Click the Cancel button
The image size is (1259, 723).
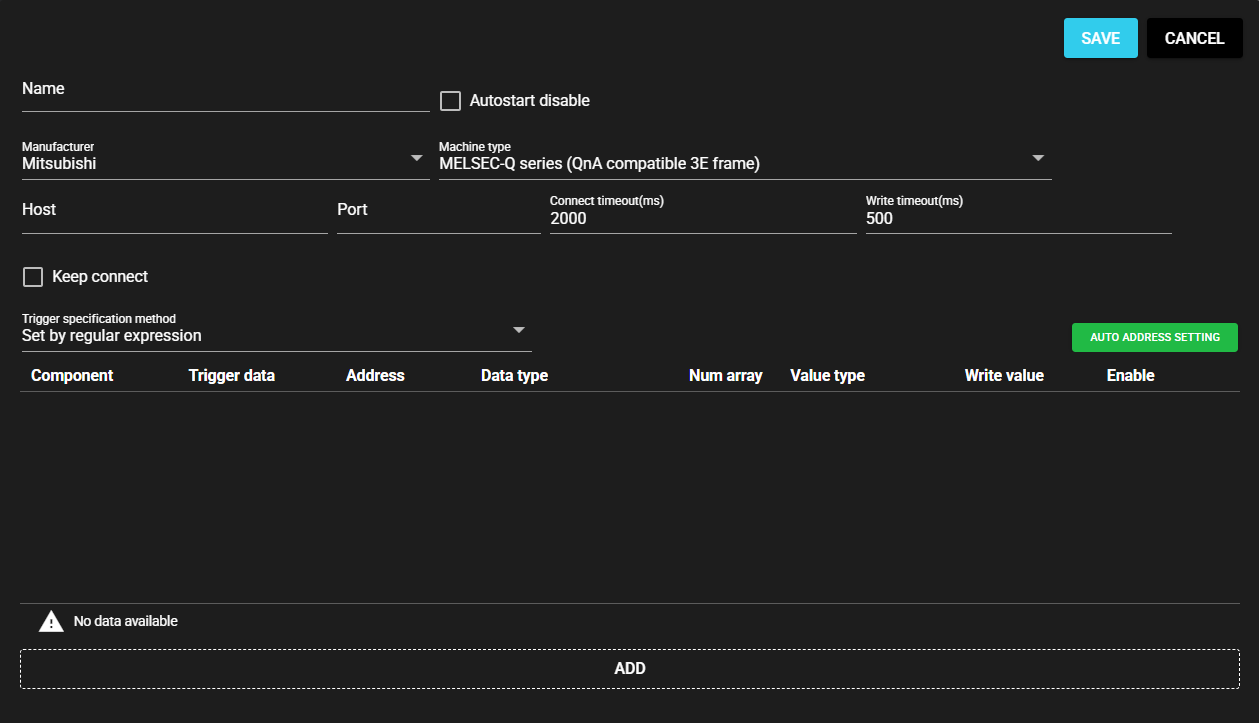1194,38
